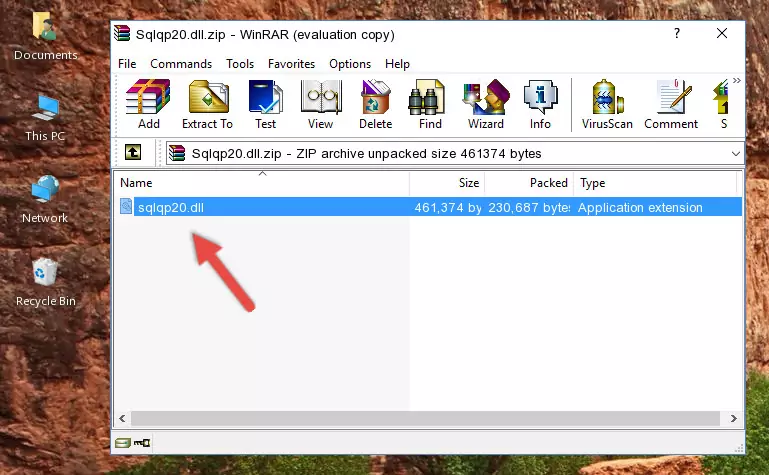Select Network desktop icon
The height and width of the screenshot is (475, 769).
[x=45, y=200]
